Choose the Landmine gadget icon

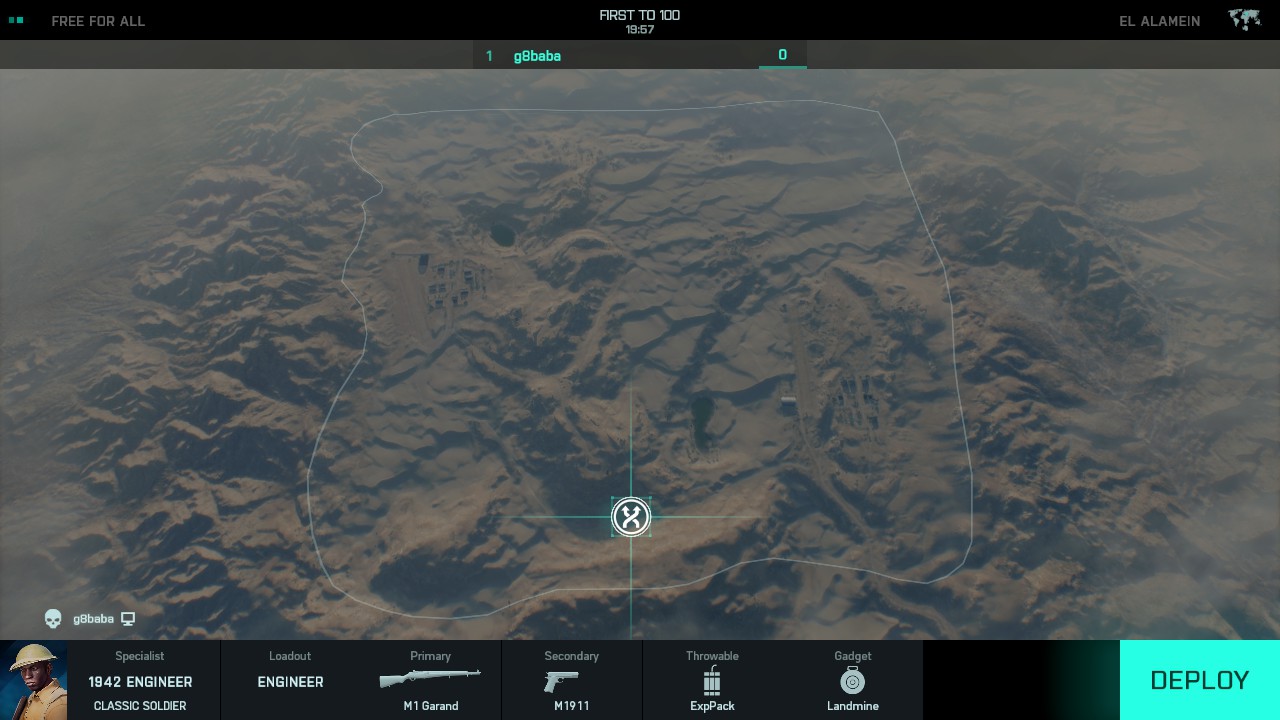(x=852, y=681)
